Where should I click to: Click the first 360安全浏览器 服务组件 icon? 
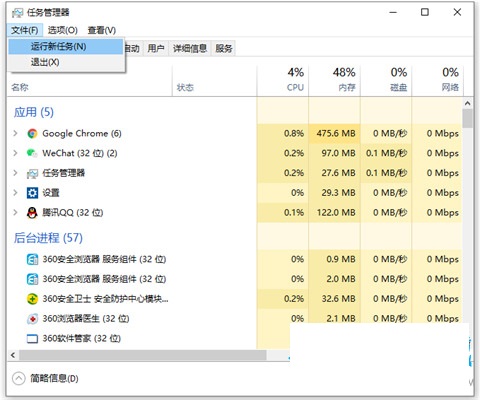click(32, 259)
